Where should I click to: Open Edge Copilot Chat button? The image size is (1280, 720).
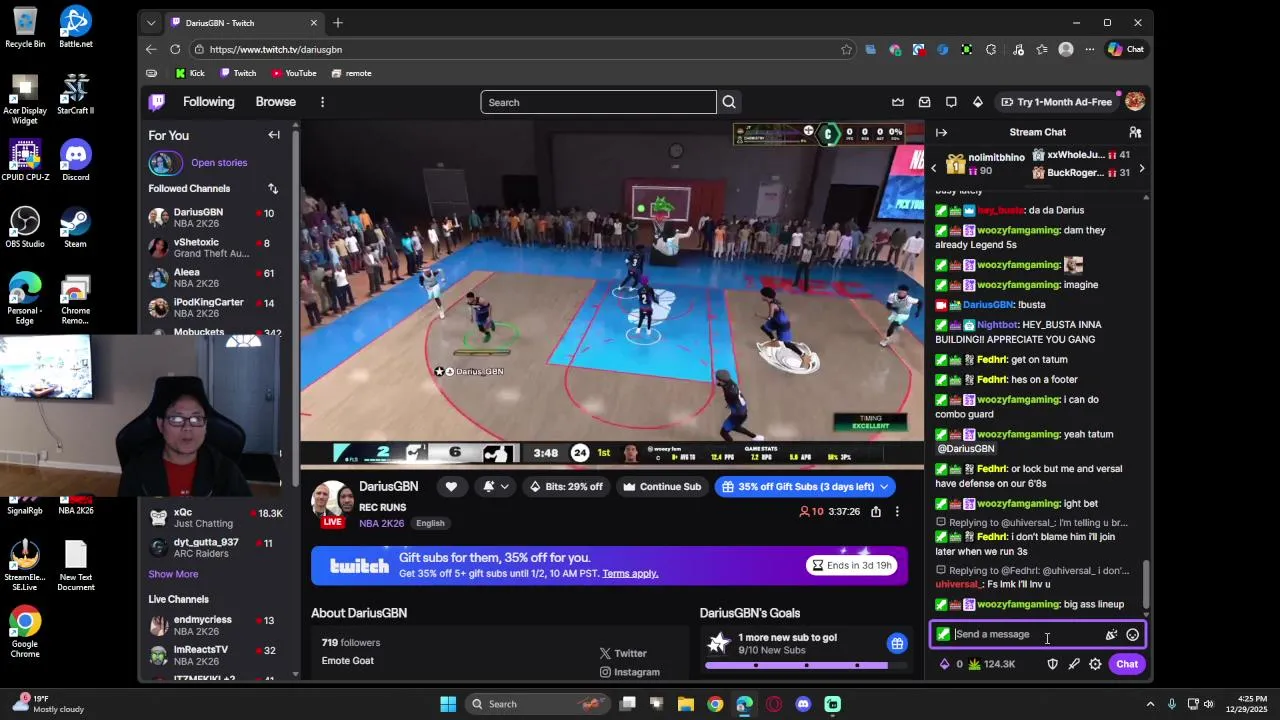[1126, 49]
